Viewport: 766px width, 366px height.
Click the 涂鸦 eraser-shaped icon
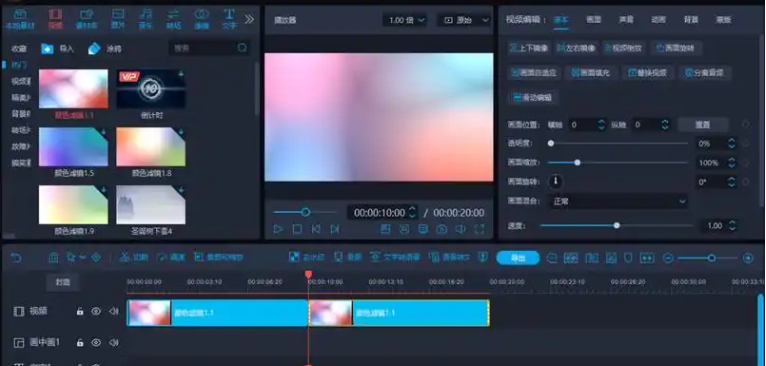(94, 48)
